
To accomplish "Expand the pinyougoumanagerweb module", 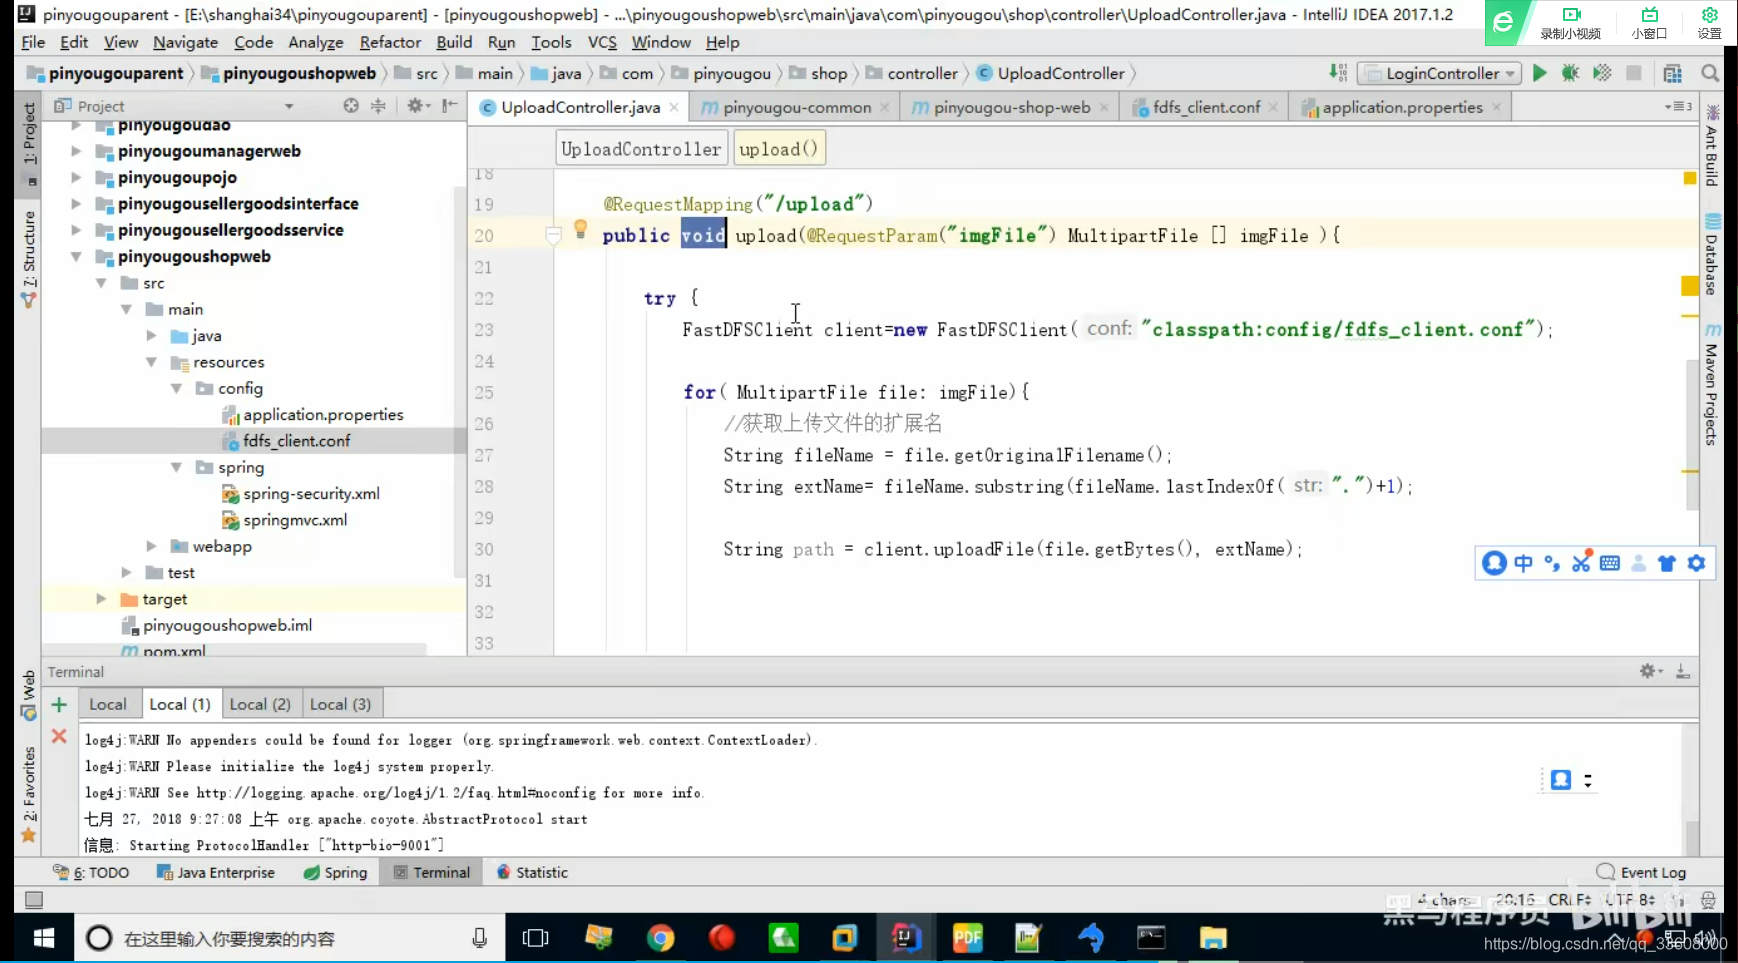I will tap(76, 151).
